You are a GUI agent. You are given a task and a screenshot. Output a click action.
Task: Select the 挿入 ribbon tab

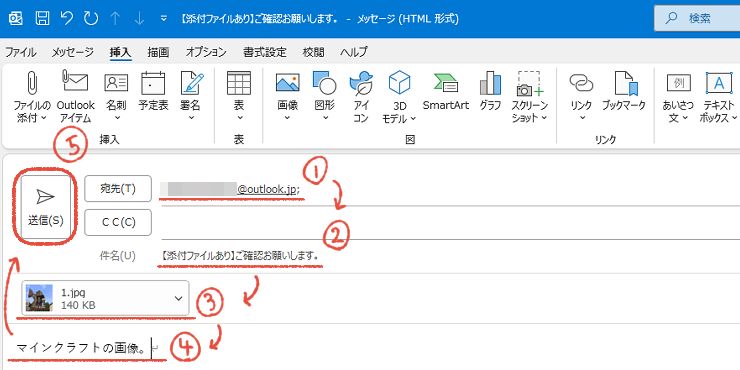pos(120,52)
